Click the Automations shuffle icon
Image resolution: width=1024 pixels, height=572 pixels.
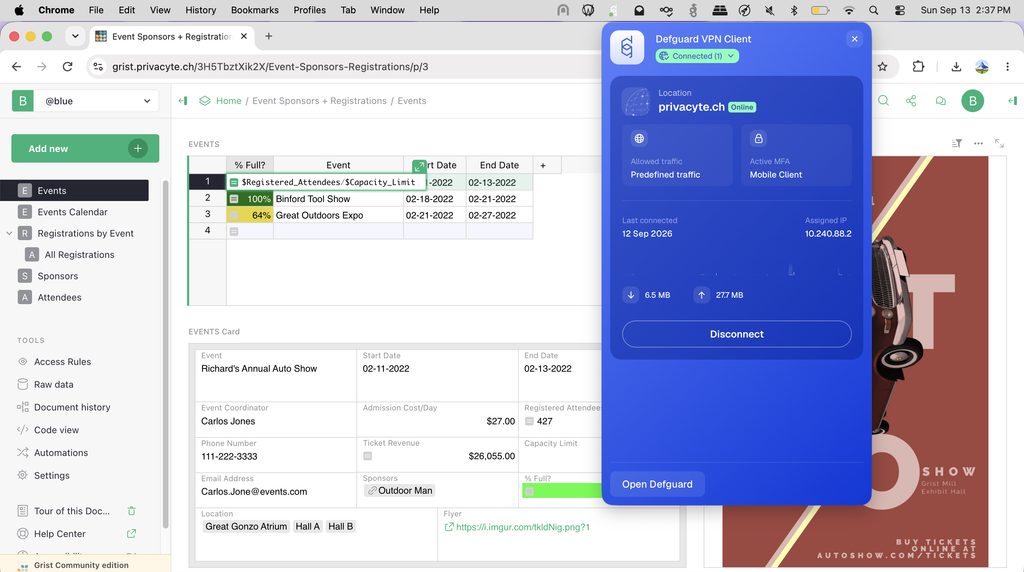23,453
